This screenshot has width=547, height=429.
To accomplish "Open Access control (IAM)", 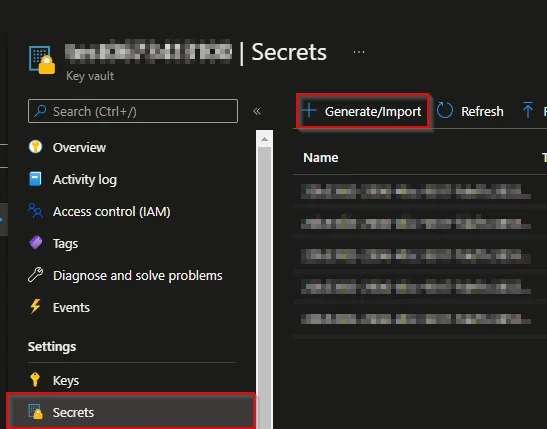I will pos(112,212).
